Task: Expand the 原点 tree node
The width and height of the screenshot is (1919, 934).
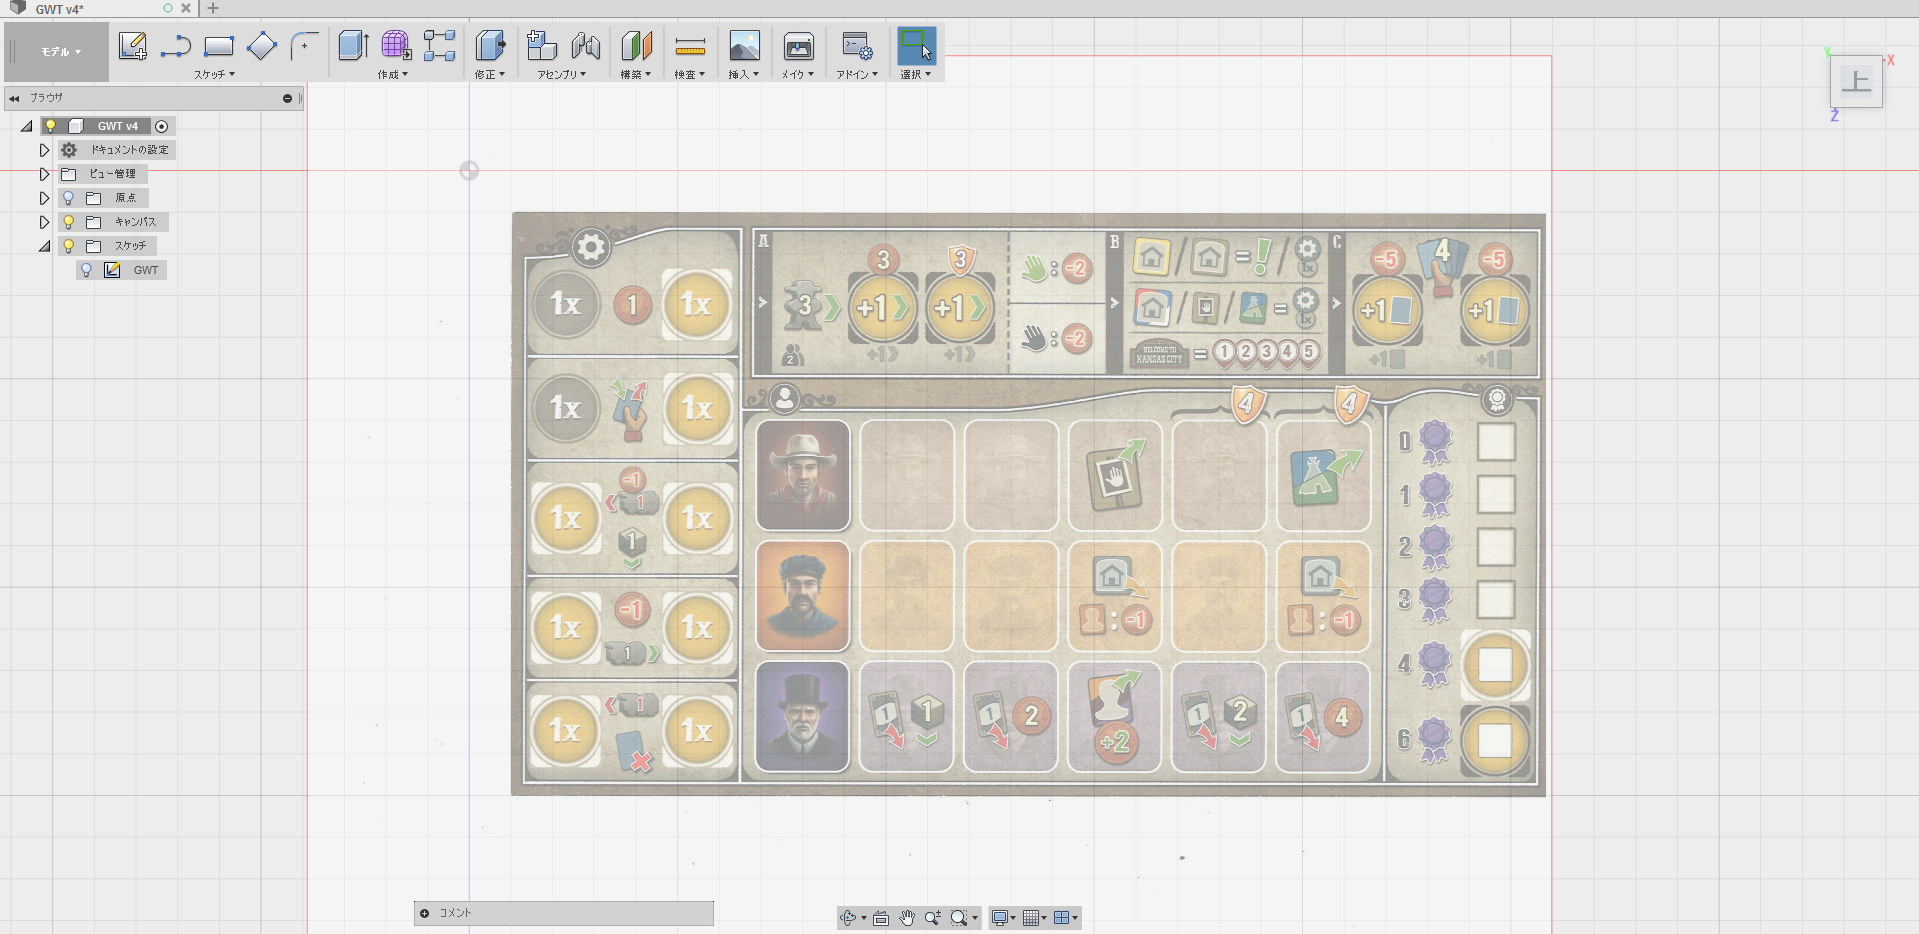Action: click(44, 198)
